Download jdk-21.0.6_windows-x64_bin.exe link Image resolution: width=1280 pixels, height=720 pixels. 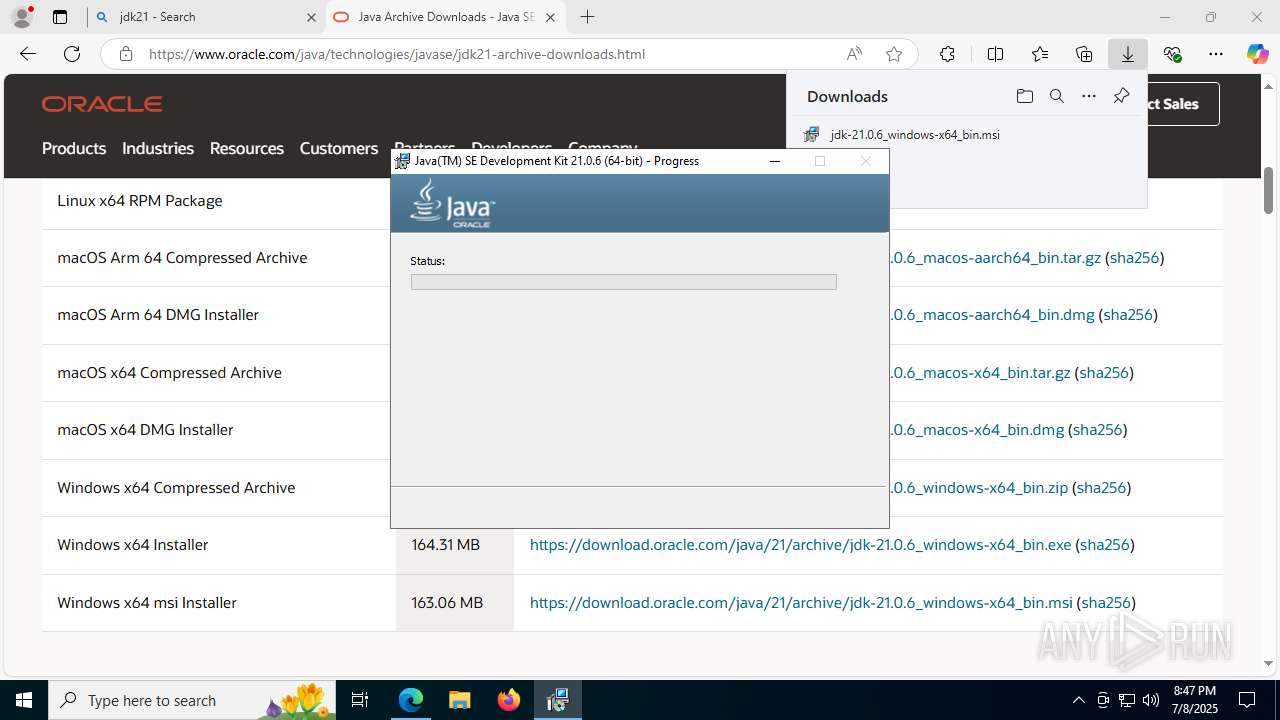click(800, 544)
